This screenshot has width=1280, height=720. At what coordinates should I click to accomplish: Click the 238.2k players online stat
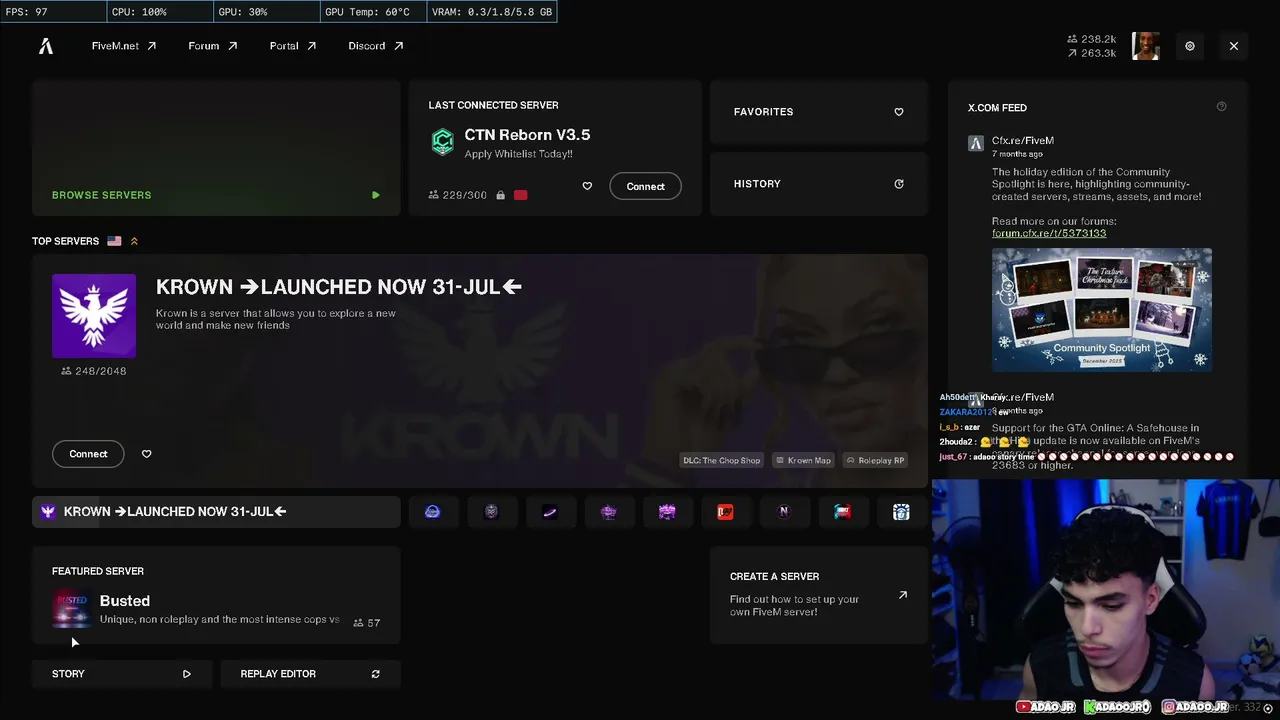click(x=1092, y=39)
